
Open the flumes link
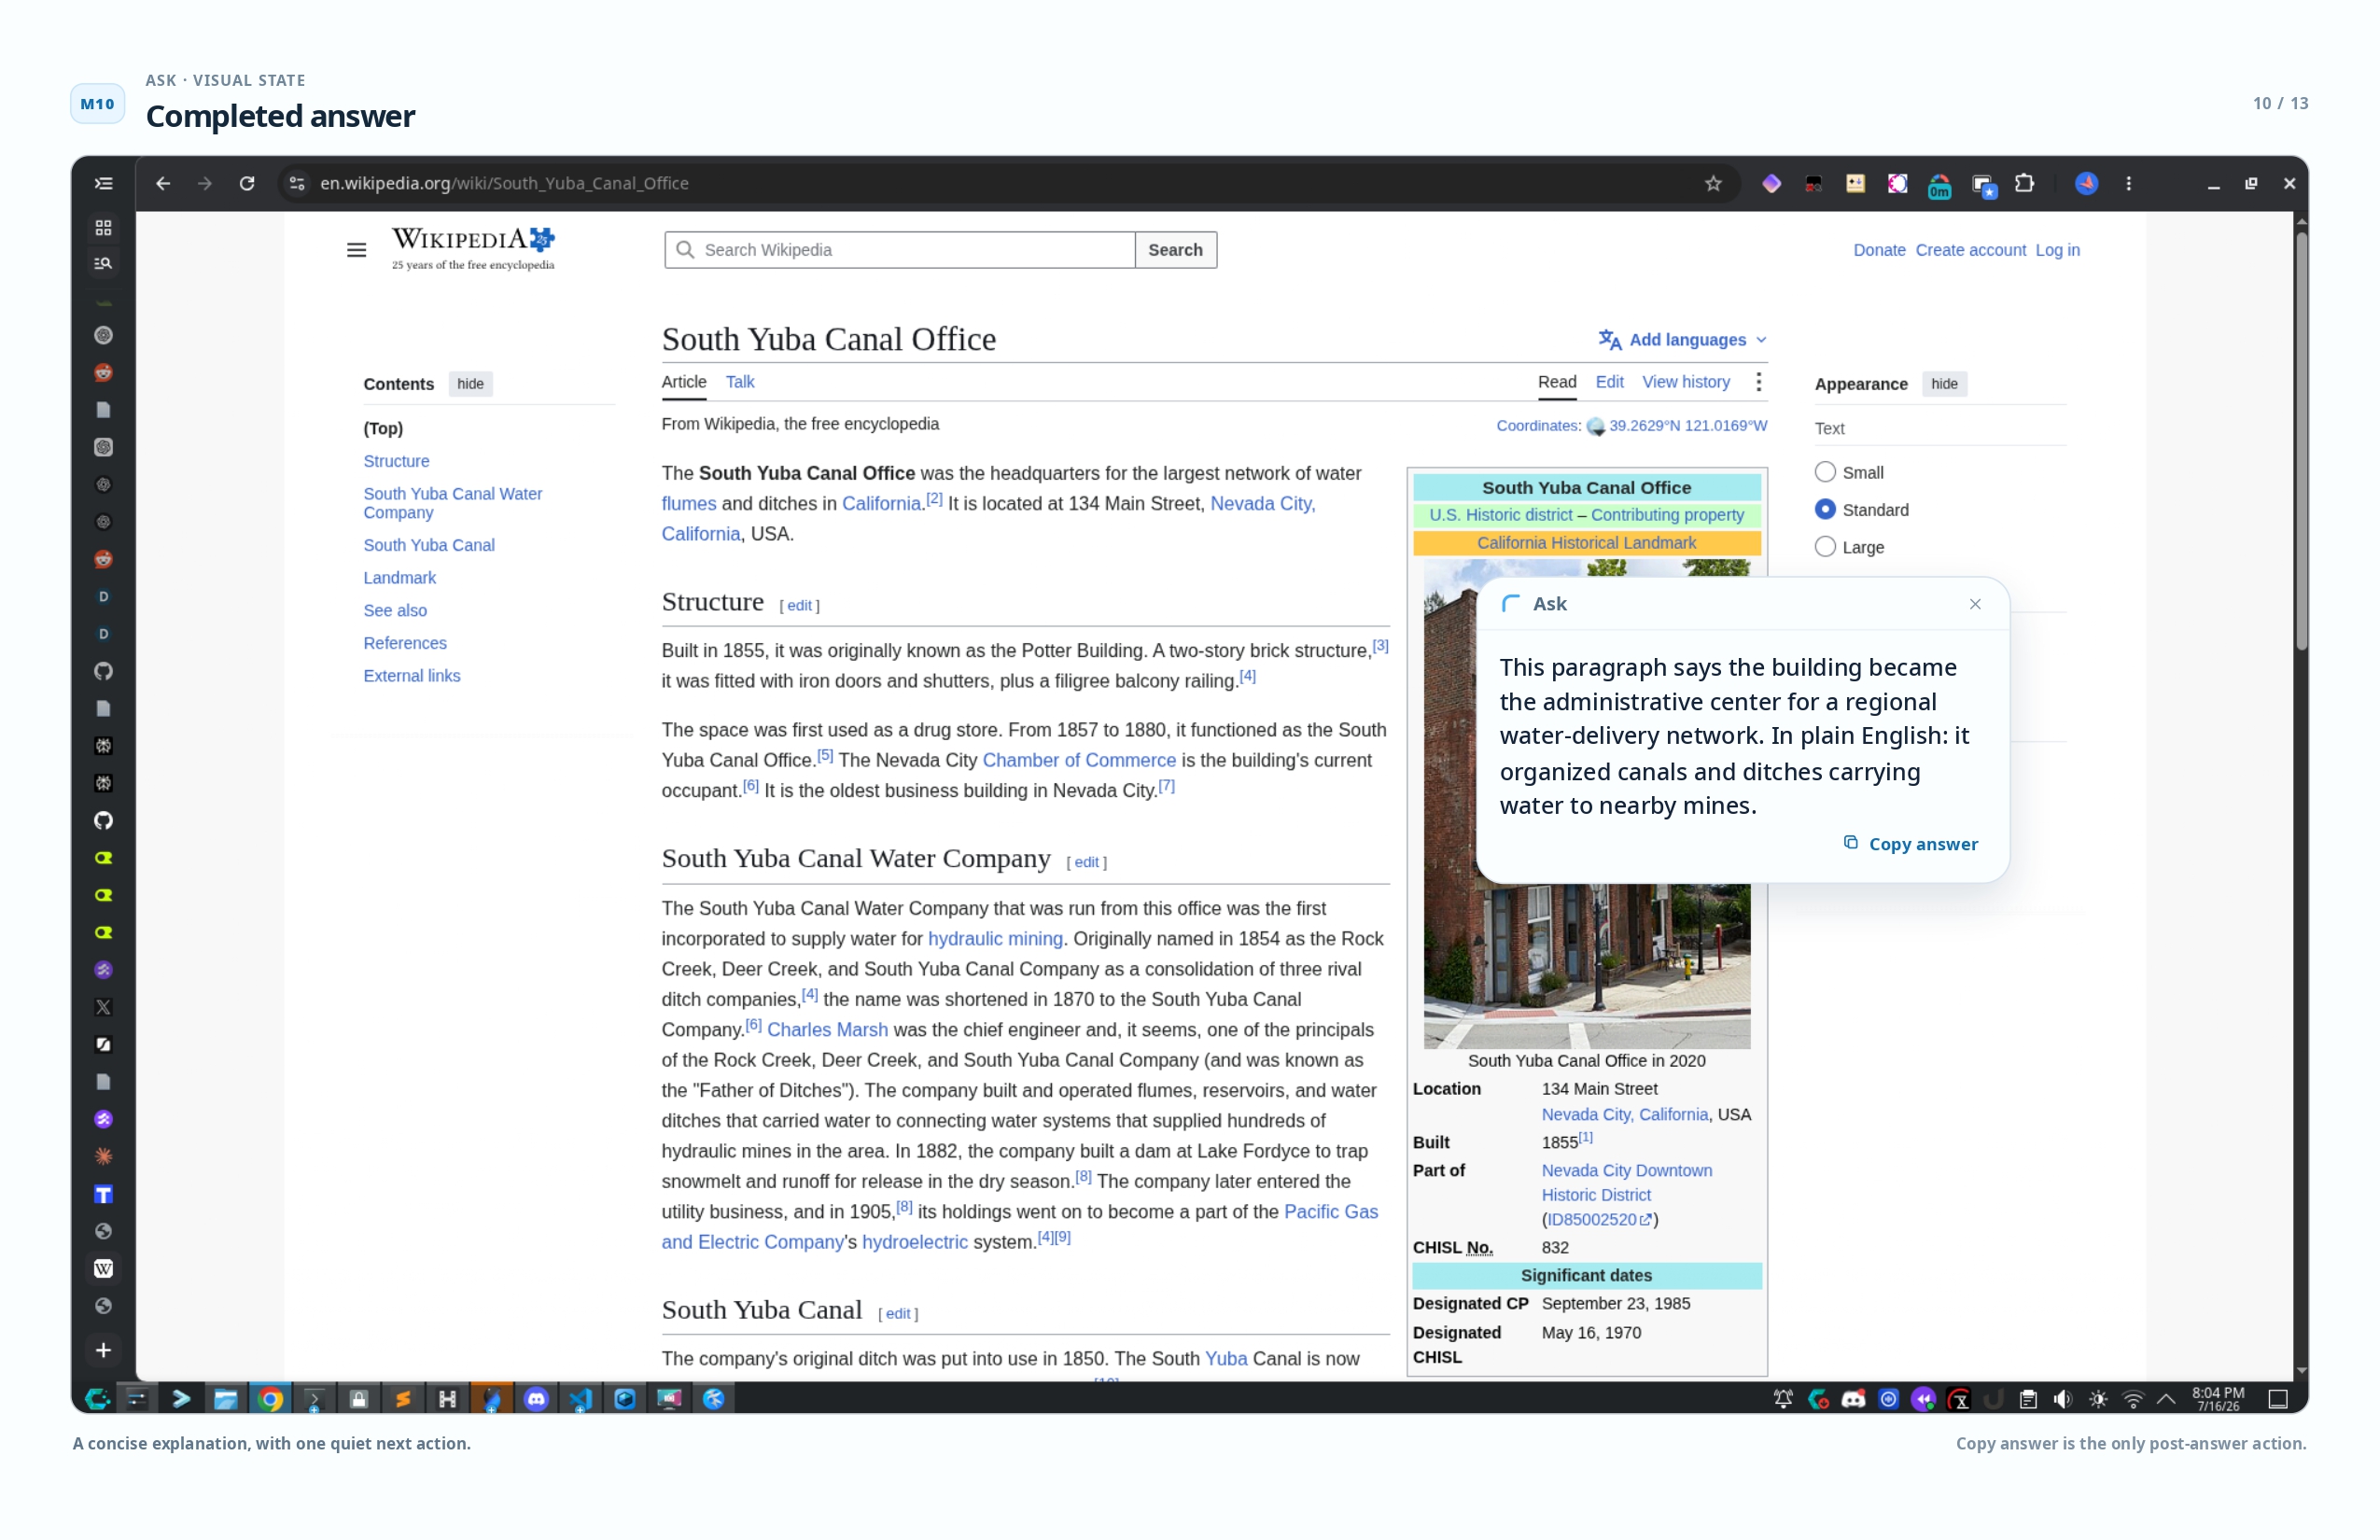689,504
